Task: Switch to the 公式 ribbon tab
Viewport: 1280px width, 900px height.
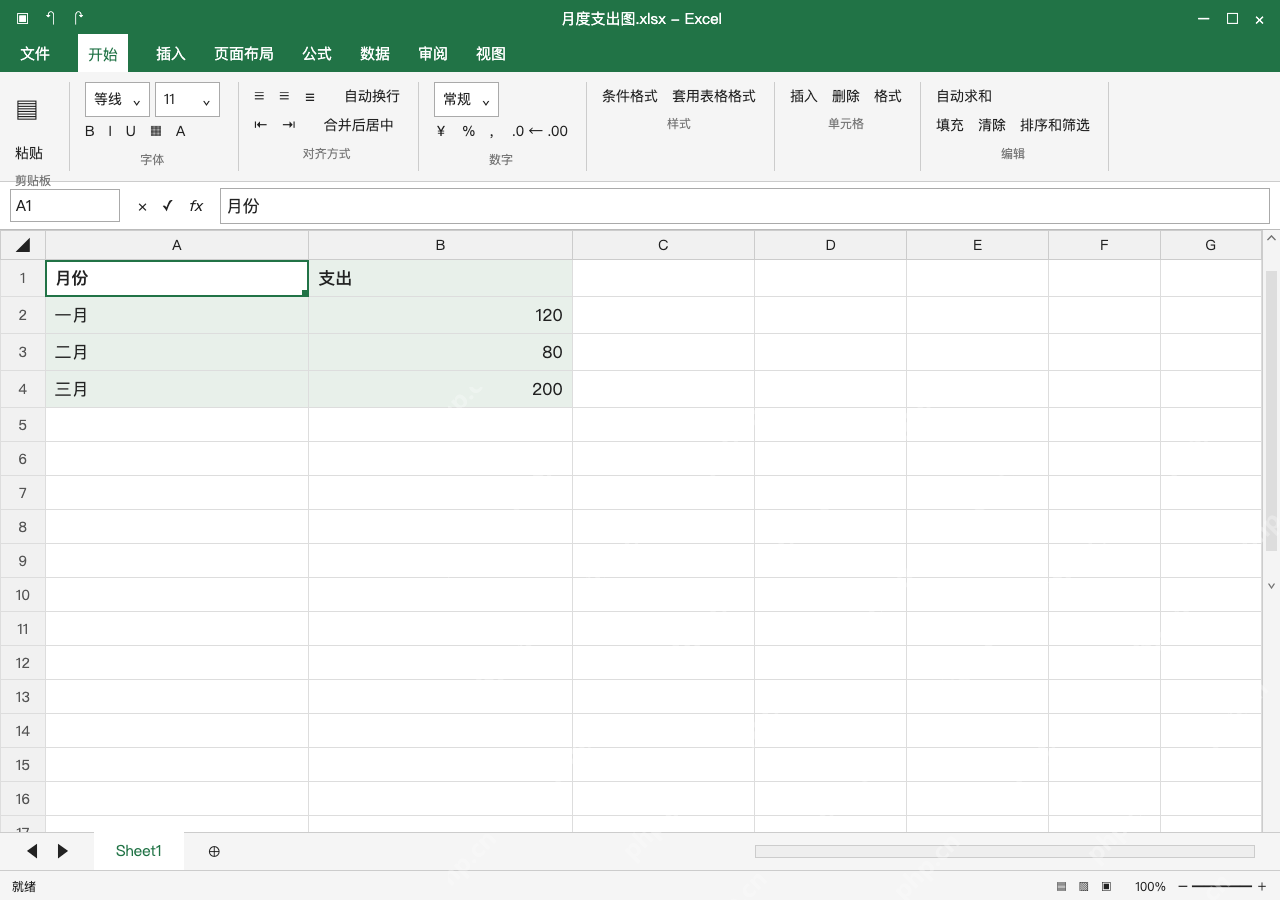Action: click(x=317, y=54)
